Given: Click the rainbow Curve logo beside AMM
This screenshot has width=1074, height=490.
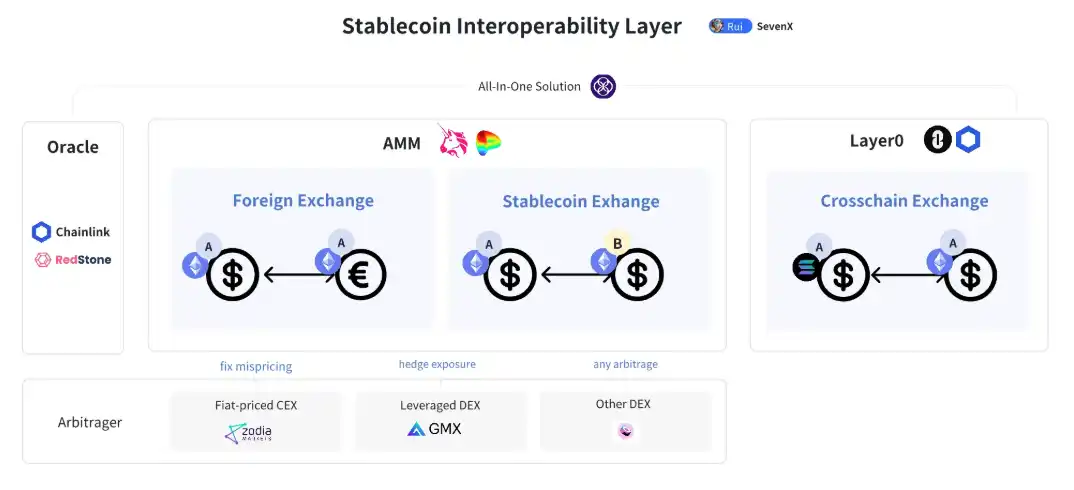Looking at the screenshot, I should 488,143.
